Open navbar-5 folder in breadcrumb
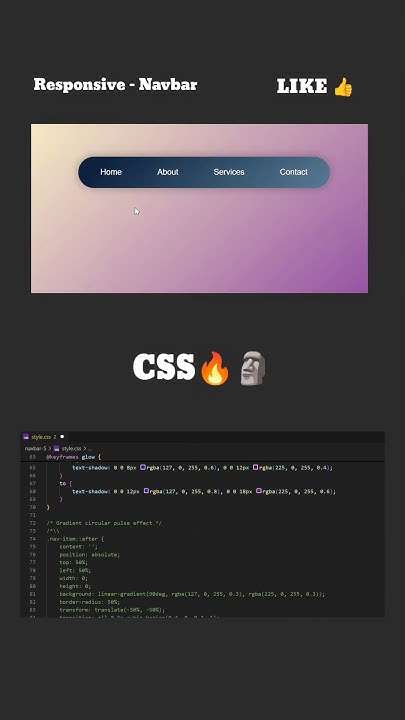Screen dimensions: 405x720 [x=35, y=448]
